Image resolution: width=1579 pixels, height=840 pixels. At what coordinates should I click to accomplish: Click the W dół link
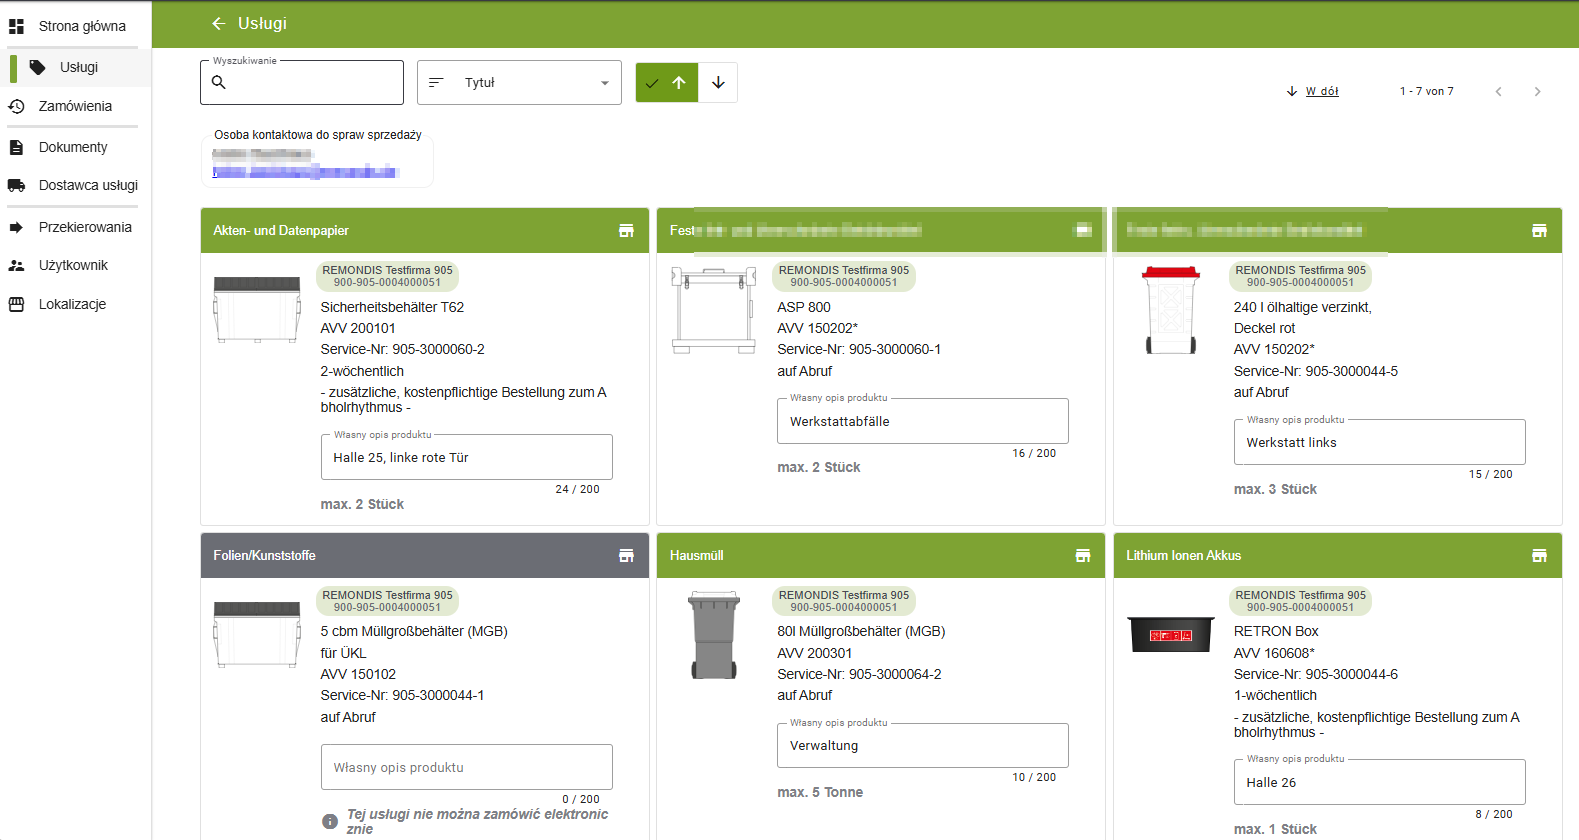(x=1321, y=92)
